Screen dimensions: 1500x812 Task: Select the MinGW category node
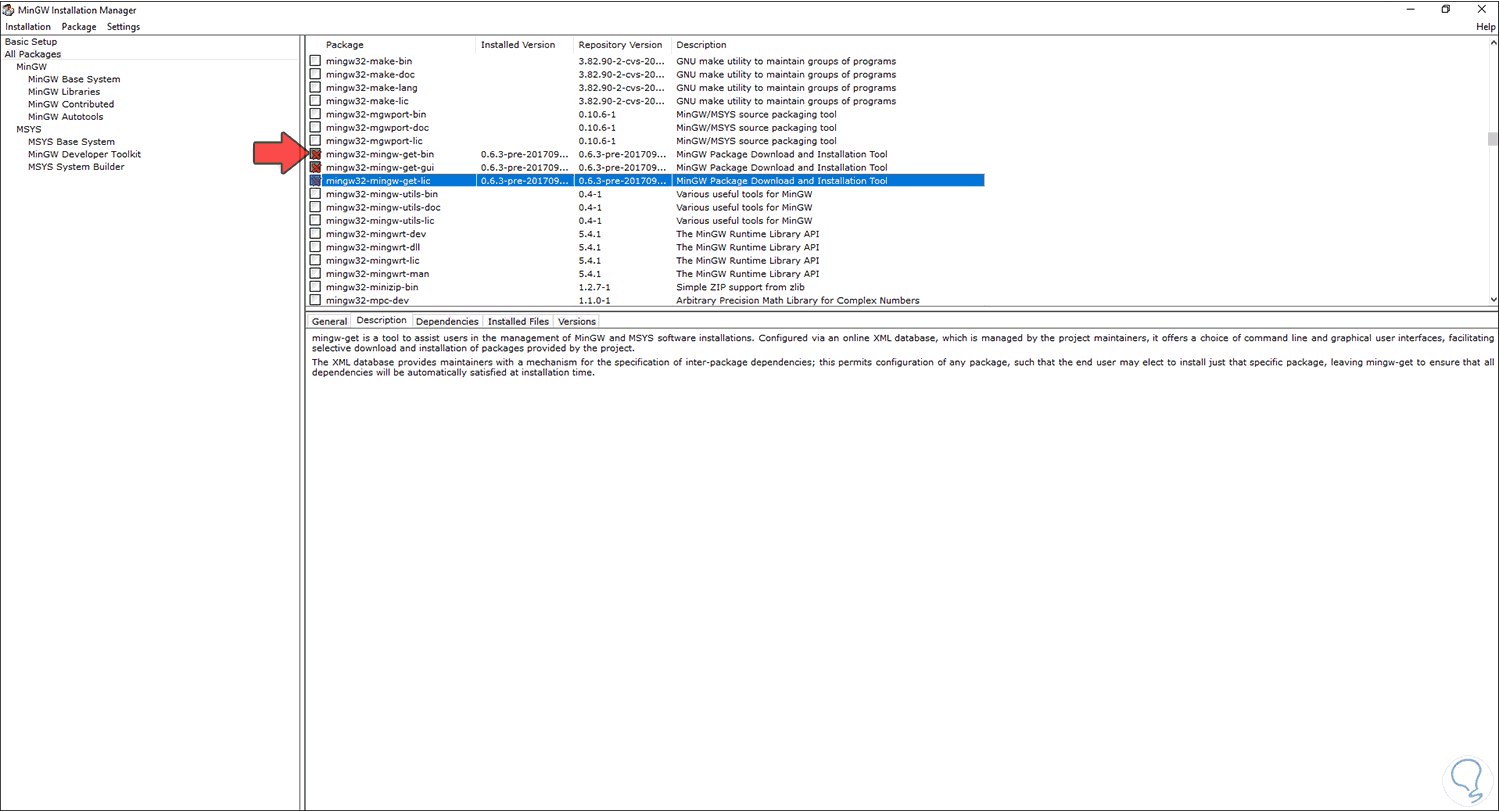pos(31,67)
